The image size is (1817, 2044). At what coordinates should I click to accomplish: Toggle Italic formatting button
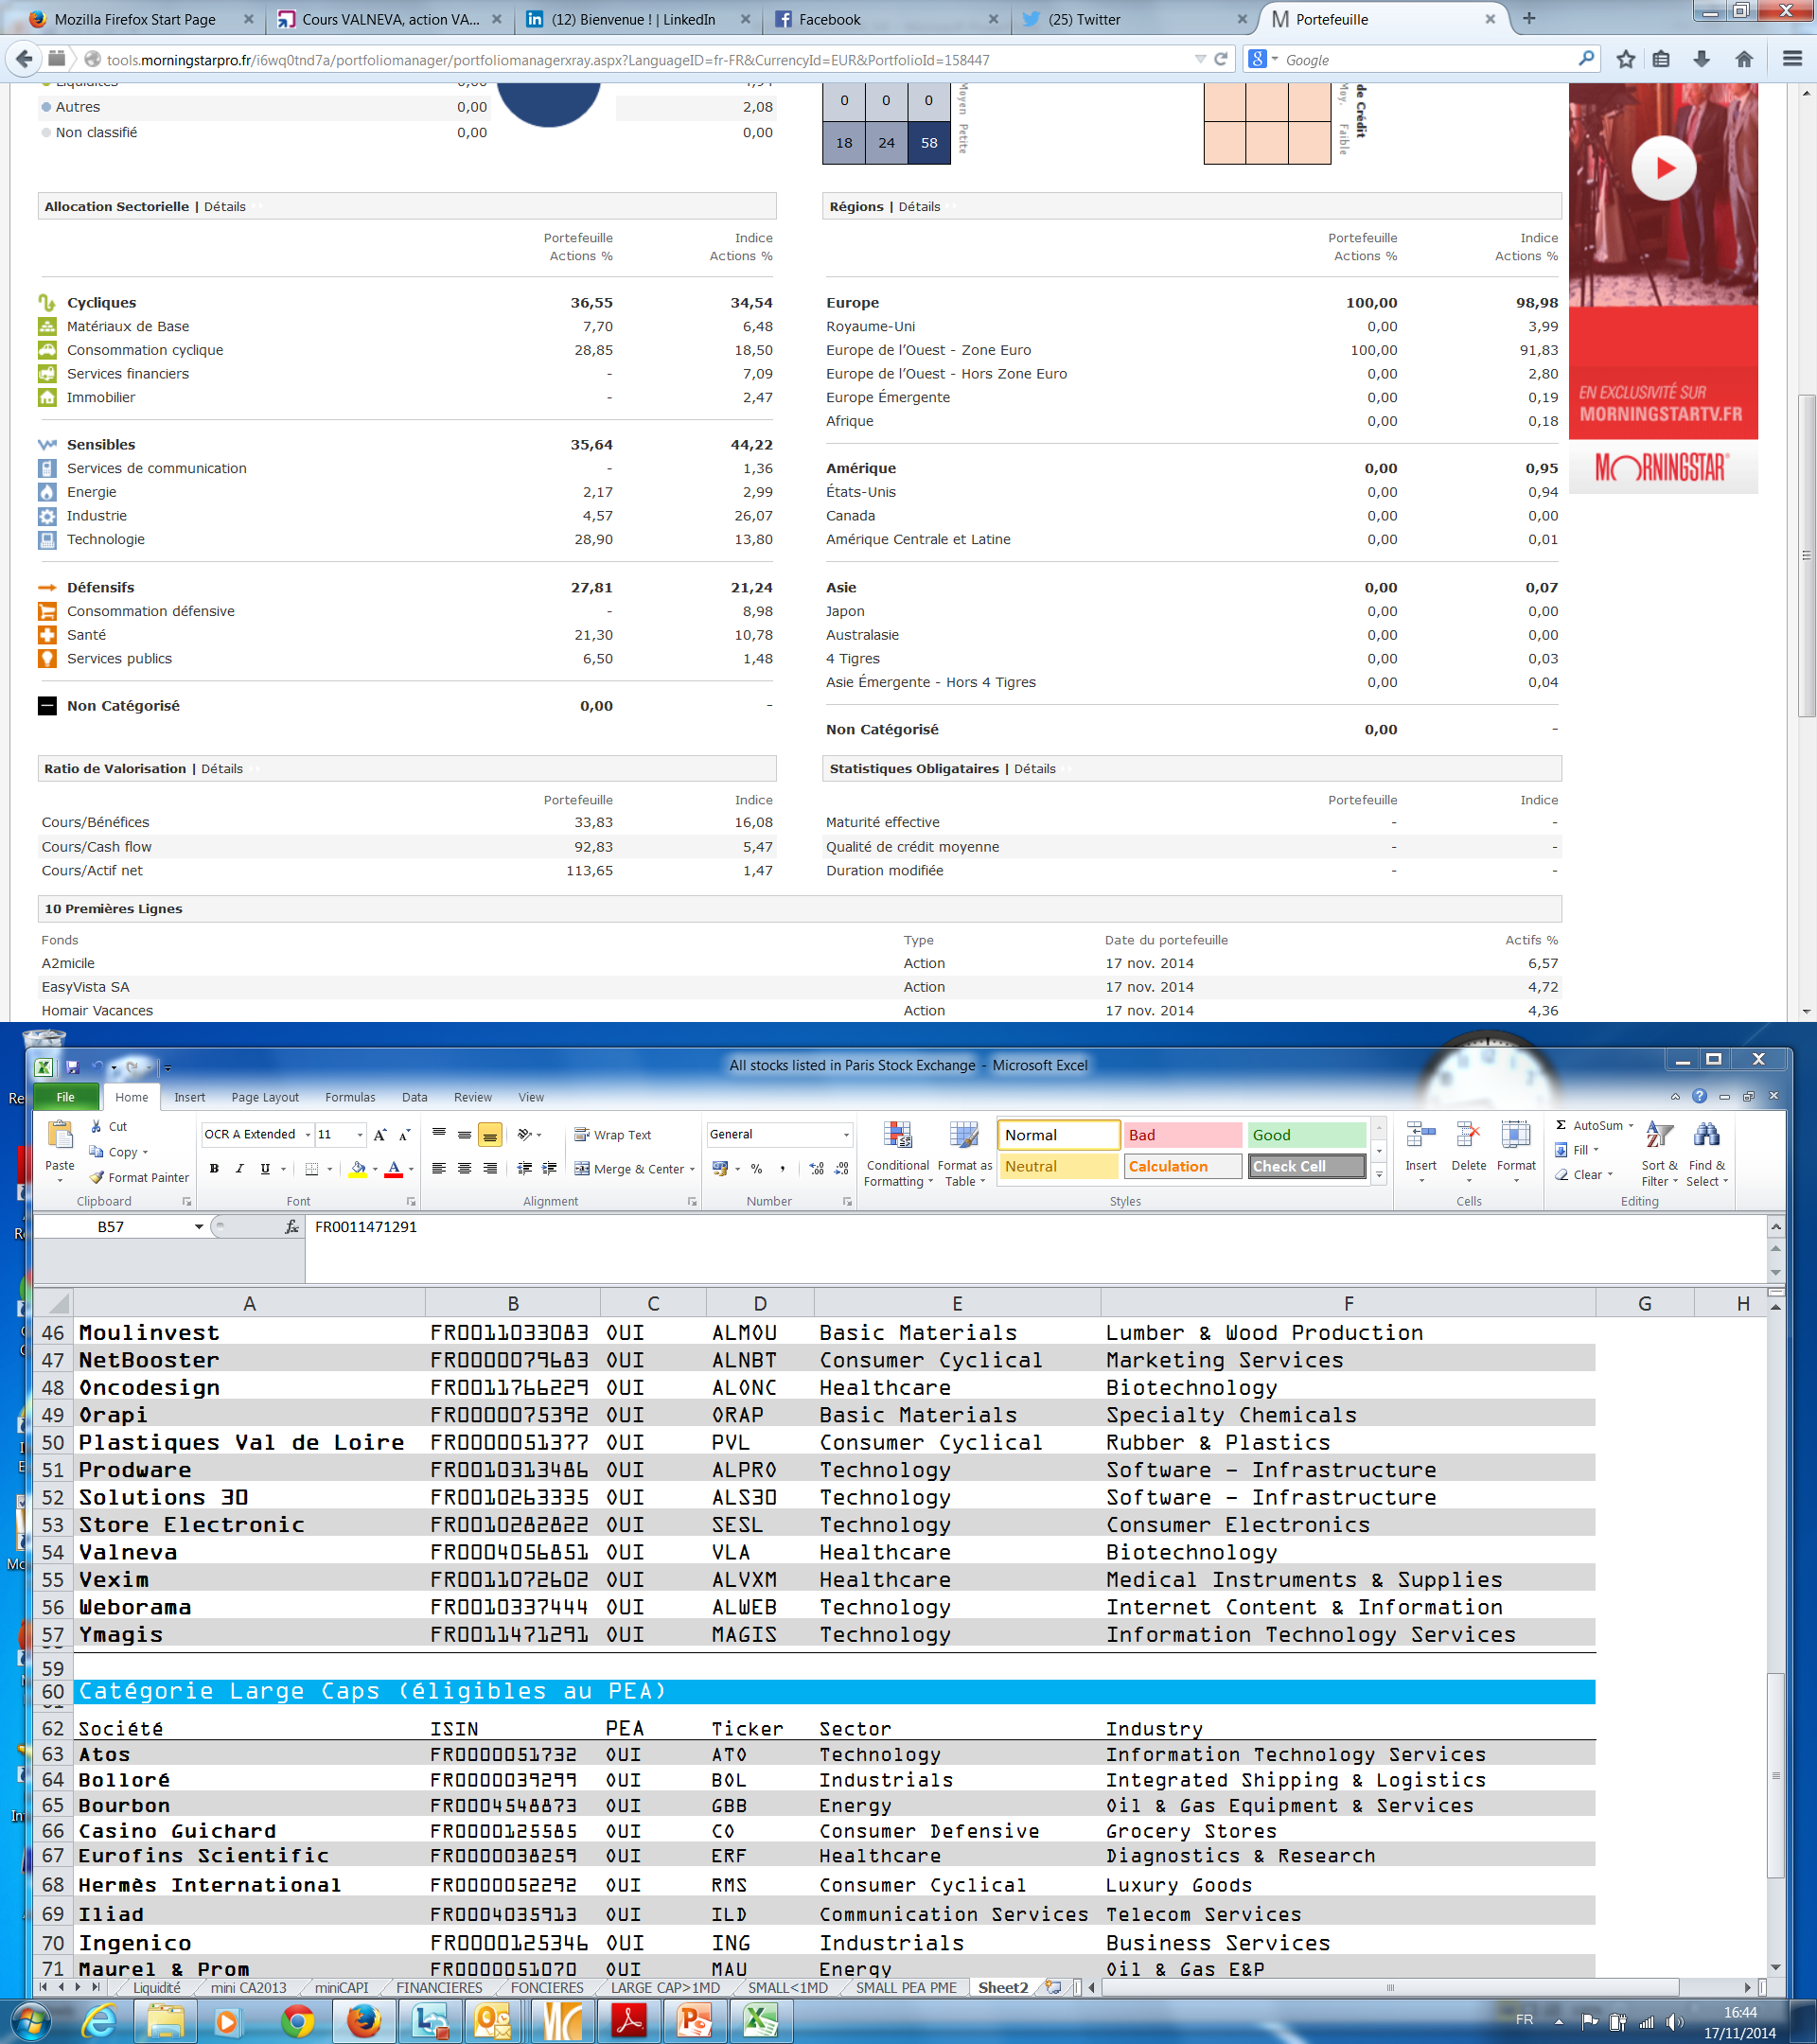tap(239, 1168)
